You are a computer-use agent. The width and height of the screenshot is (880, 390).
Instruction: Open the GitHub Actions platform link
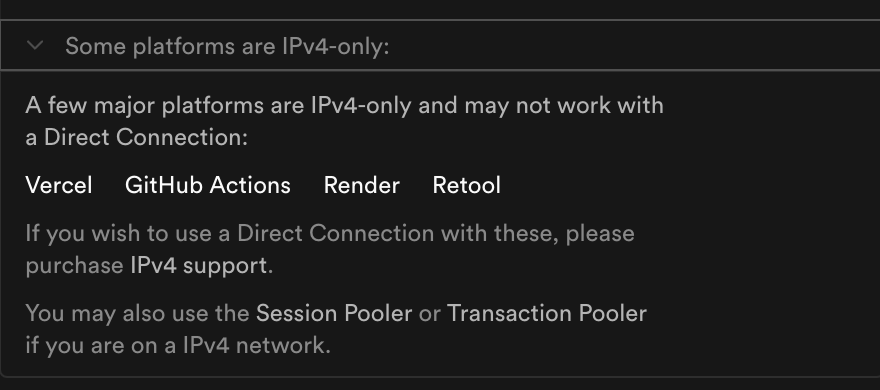coord(208,185)
